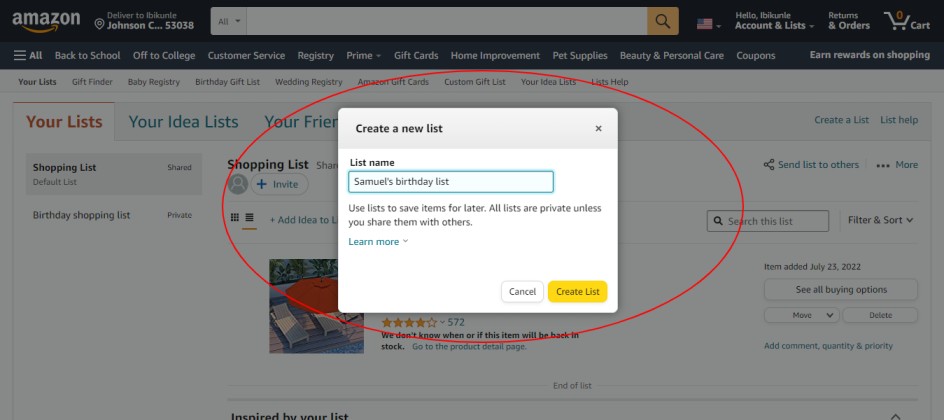944x420 pixels.
Task: Click the star rating of the product
Action: tap(409, 323)
